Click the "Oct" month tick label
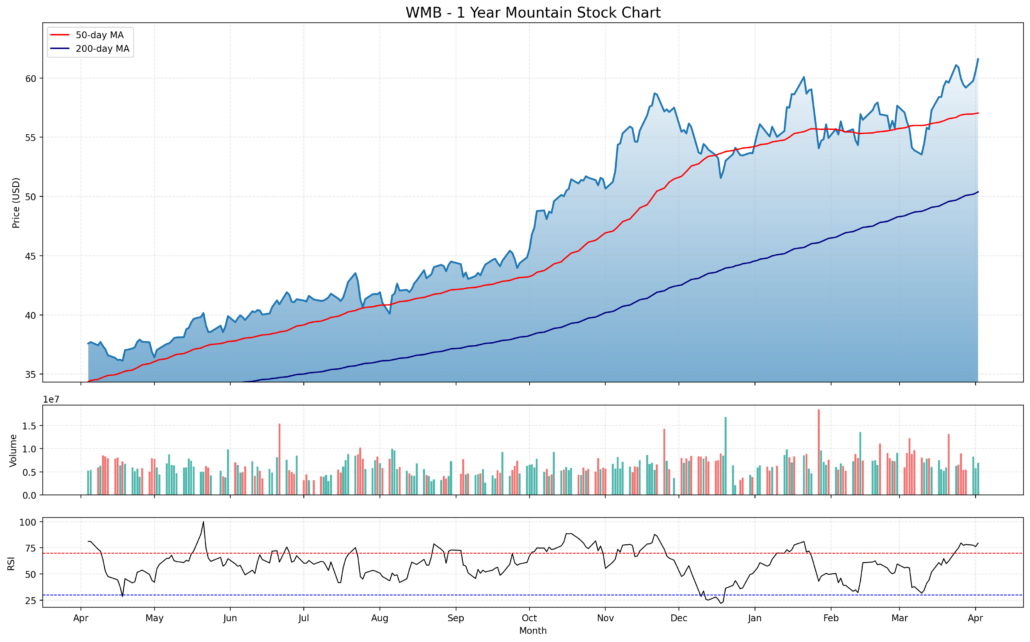 tap(529, 618)
